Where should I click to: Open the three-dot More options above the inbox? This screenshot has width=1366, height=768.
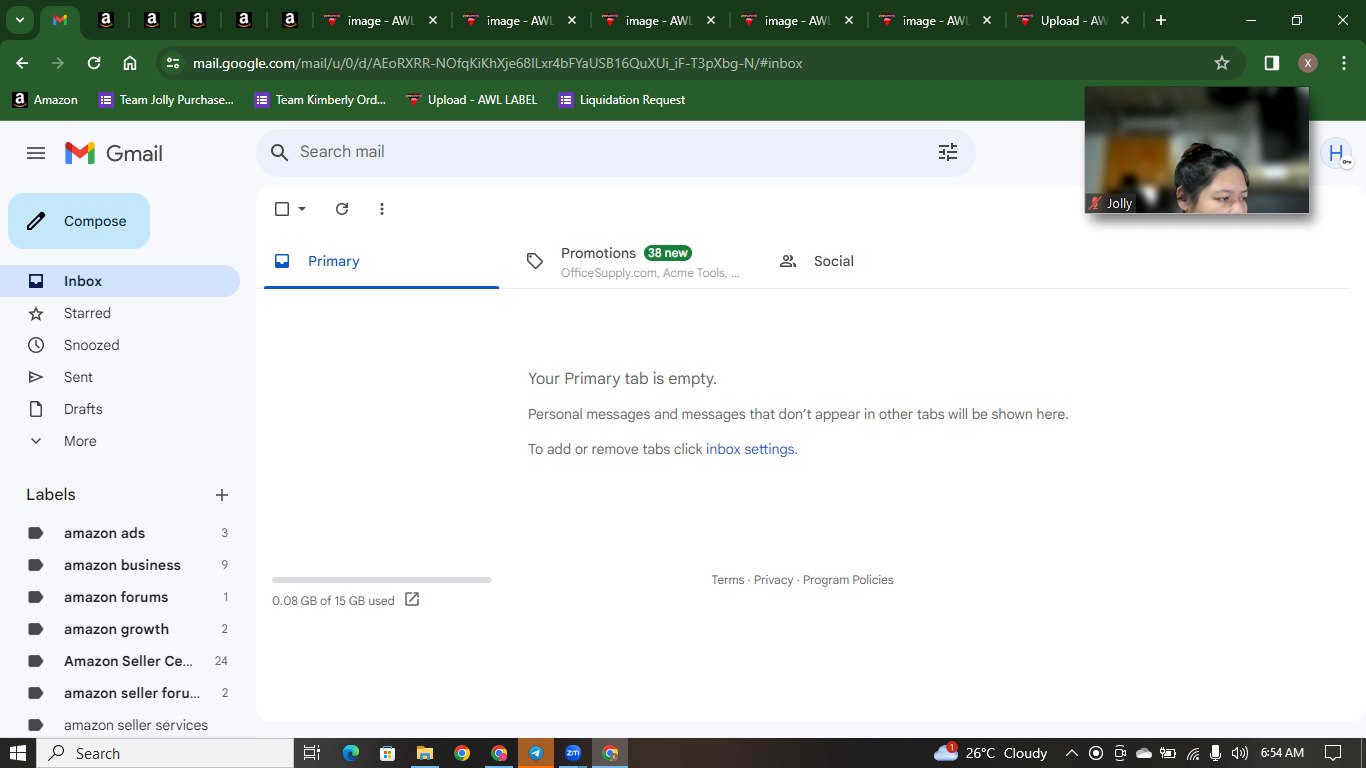click(382, 209)
